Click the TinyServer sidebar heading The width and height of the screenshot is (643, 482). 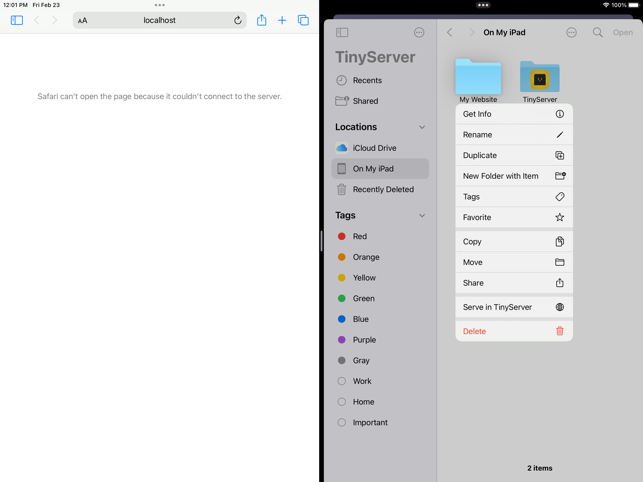[x=375, y=57]
